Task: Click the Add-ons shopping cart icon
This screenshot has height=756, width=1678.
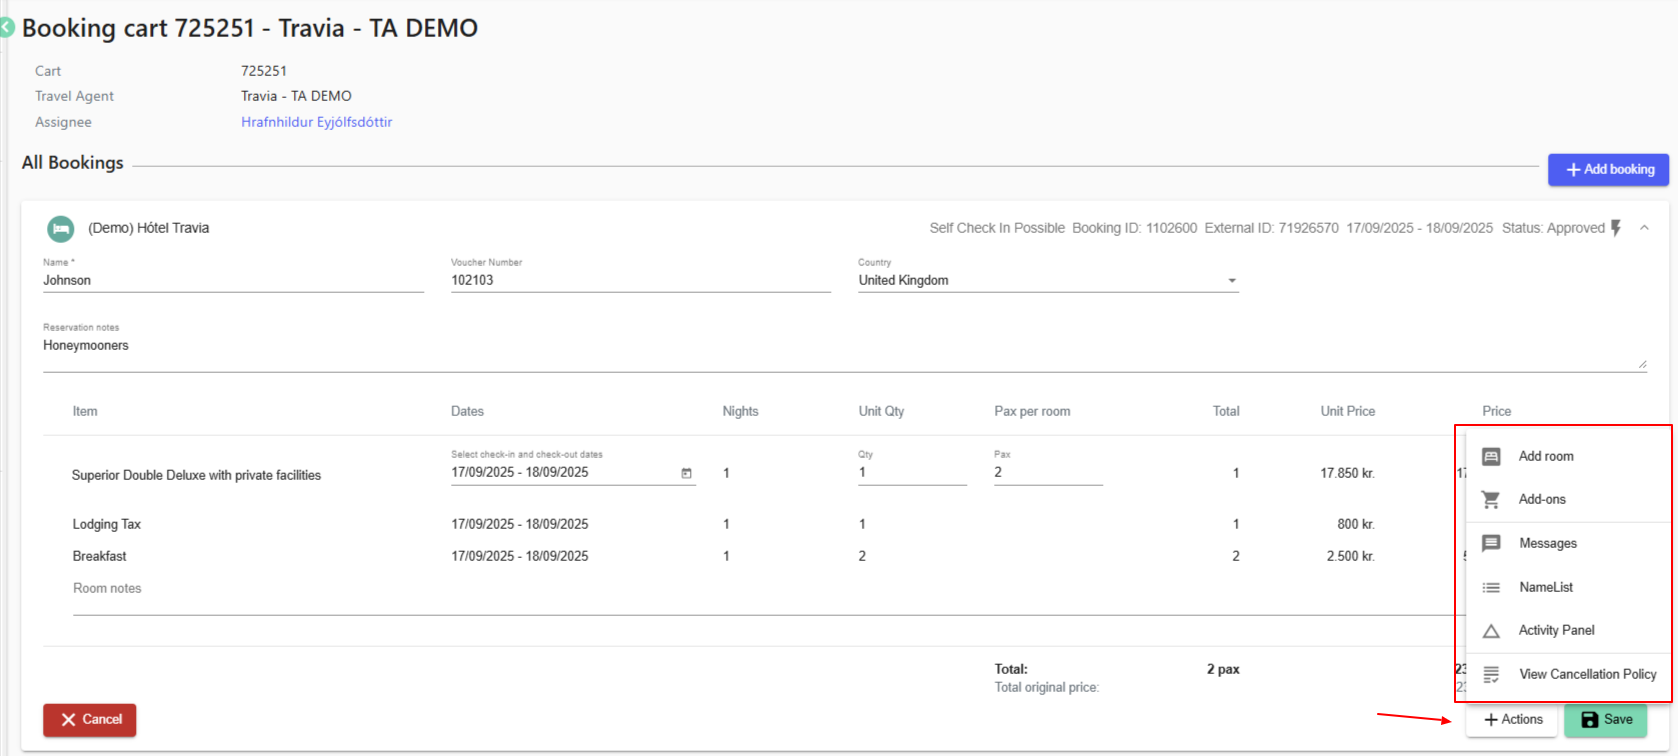Action: 1491,499
